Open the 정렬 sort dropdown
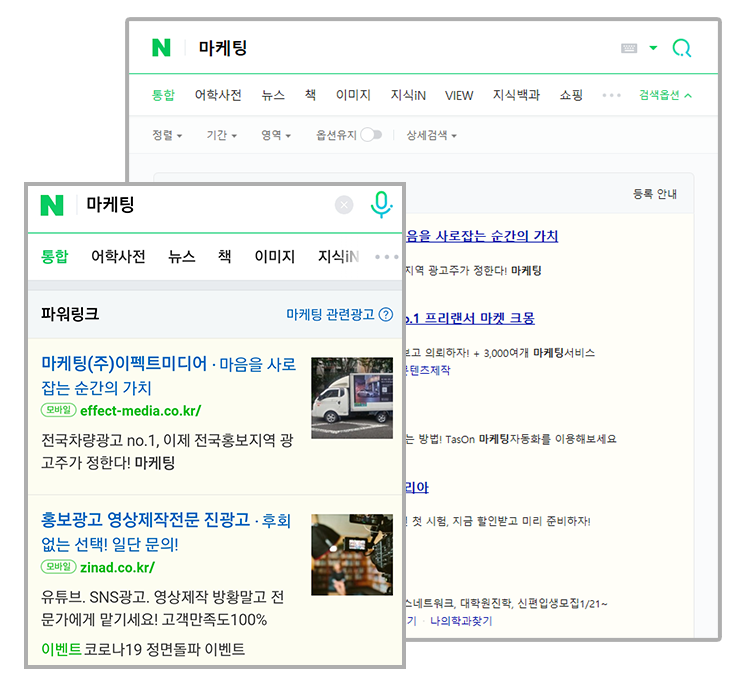 tap(167, 135)
